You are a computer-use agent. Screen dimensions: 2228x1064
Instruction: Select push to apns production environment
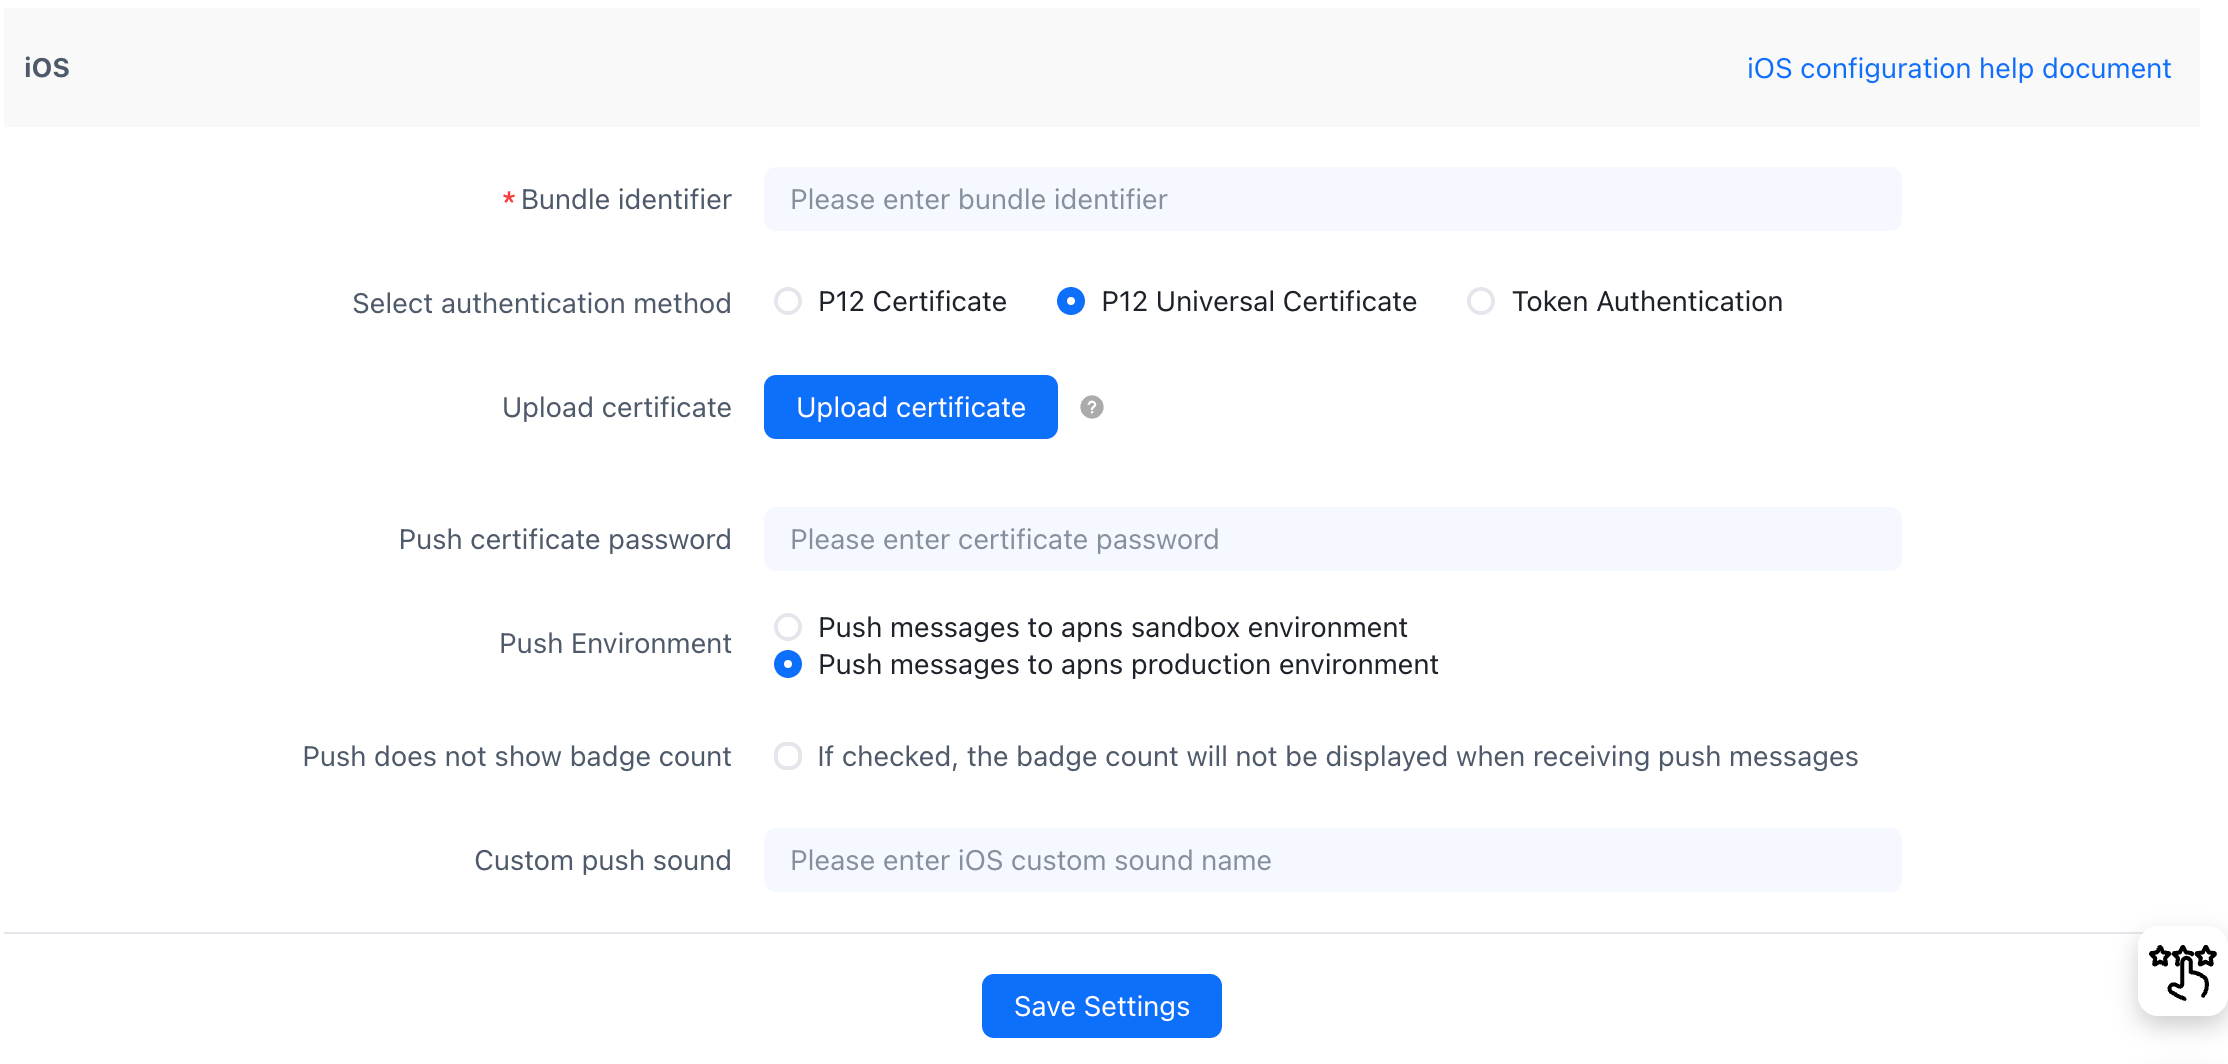(788, 665)
